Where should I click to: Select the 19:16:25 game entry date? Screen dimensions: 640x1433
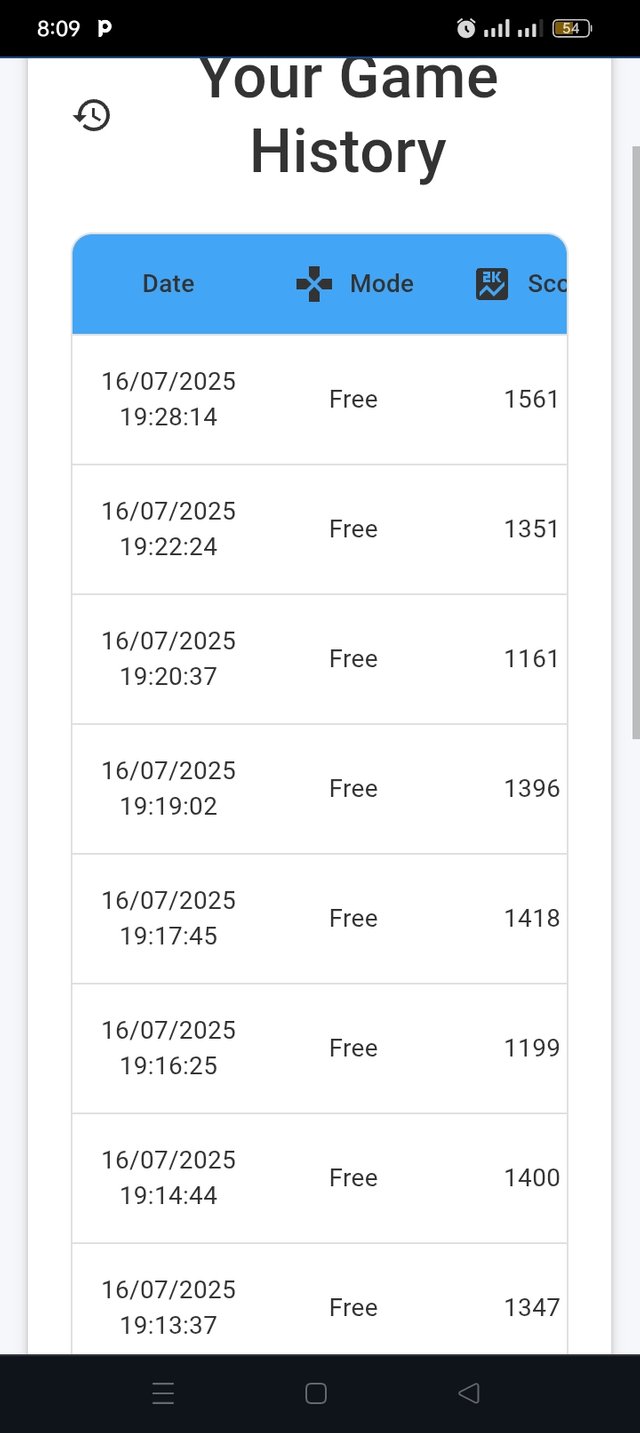click(168, 1048)
